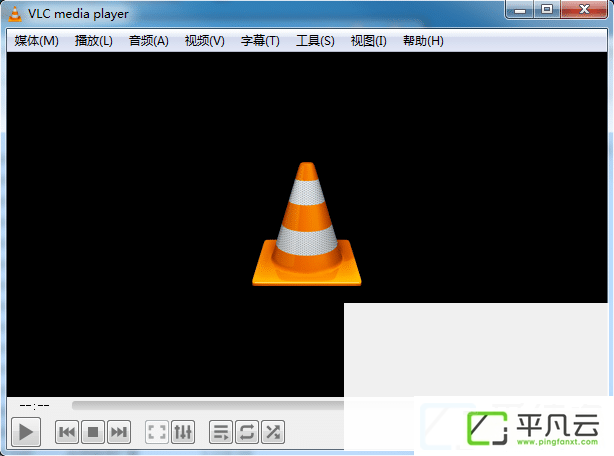This screenshot has width=614, height=456.
Task: Open the 字幕(T) menu
Action: 260,41
